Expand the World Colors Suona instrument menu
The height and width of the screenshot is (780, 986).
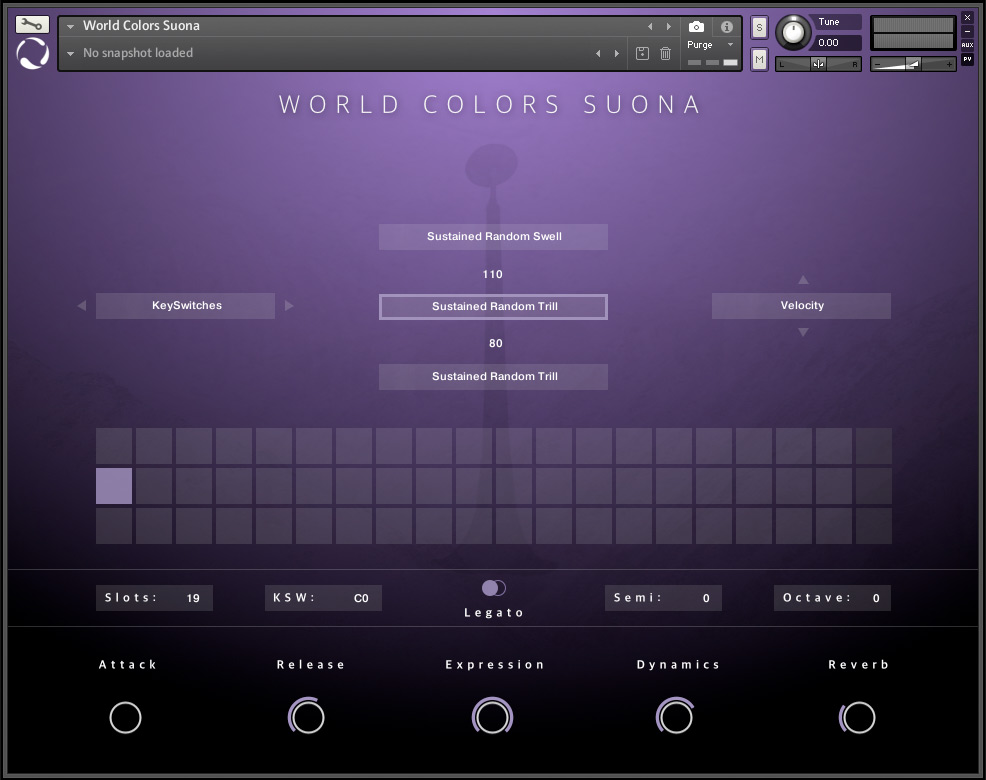[x=71, y=27]
